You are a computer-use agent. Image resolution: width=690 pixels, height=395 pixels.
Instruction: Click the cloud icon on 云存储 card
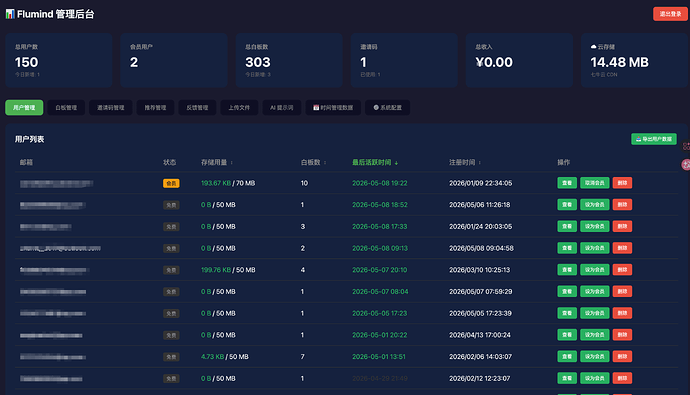593,47
